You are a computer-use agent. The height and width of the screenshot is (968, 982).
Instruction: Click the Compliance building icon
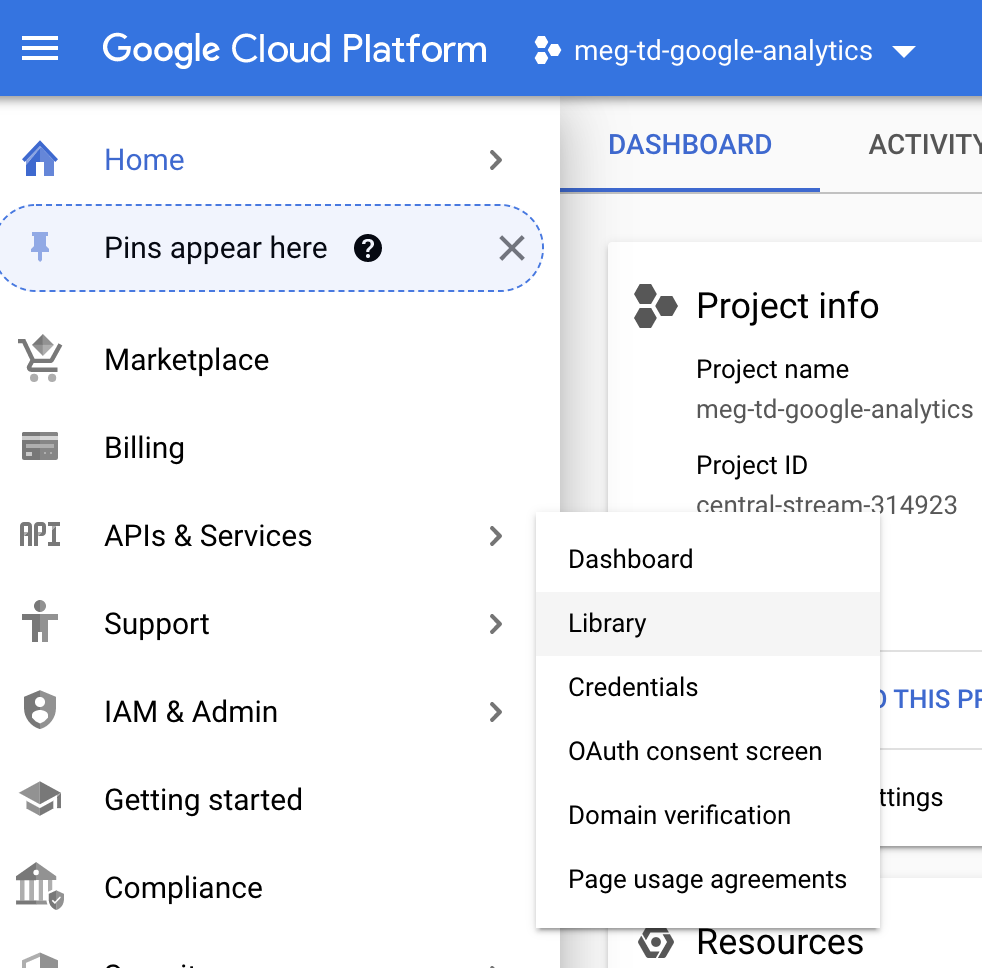(40, 888)
